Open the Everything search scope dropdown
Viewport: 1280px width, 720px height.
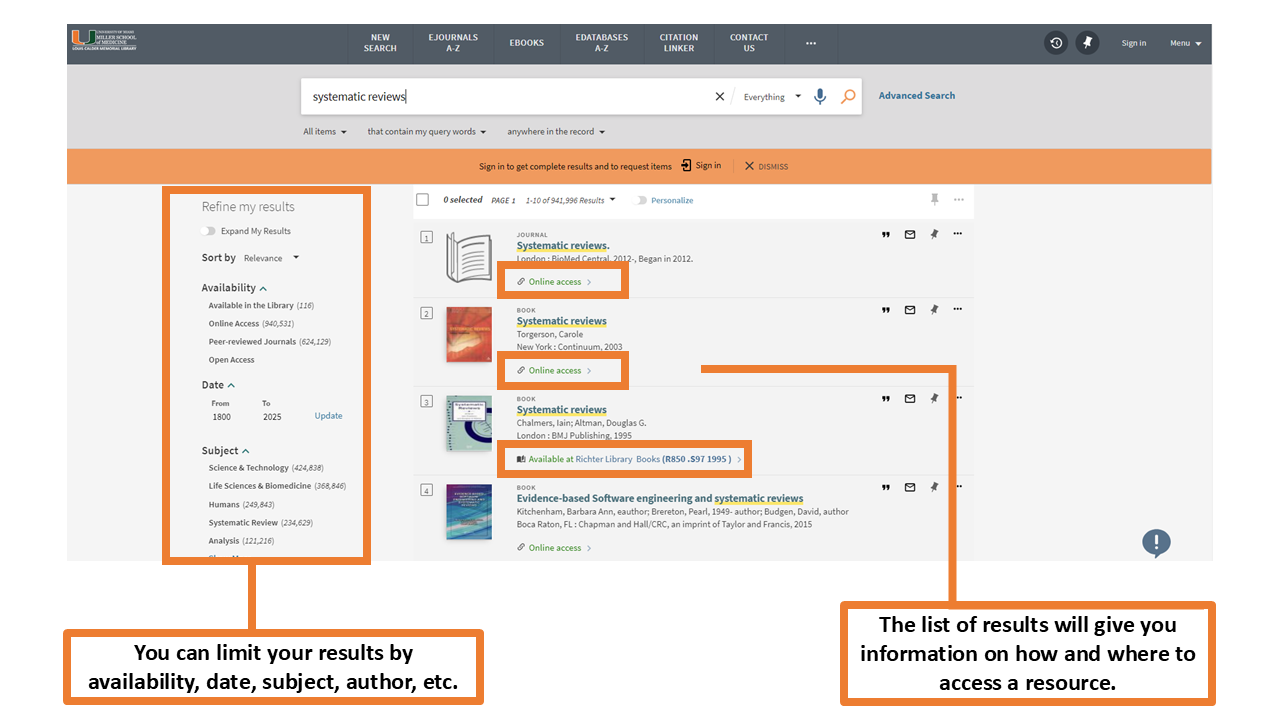pyautogui.click(x=772, y=97)
